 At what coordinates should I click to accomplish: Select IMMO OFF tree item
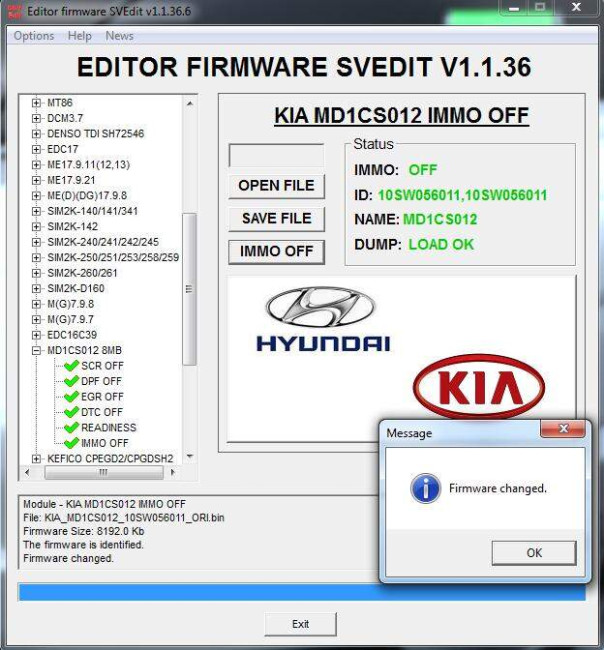click(x=105, y=443)
